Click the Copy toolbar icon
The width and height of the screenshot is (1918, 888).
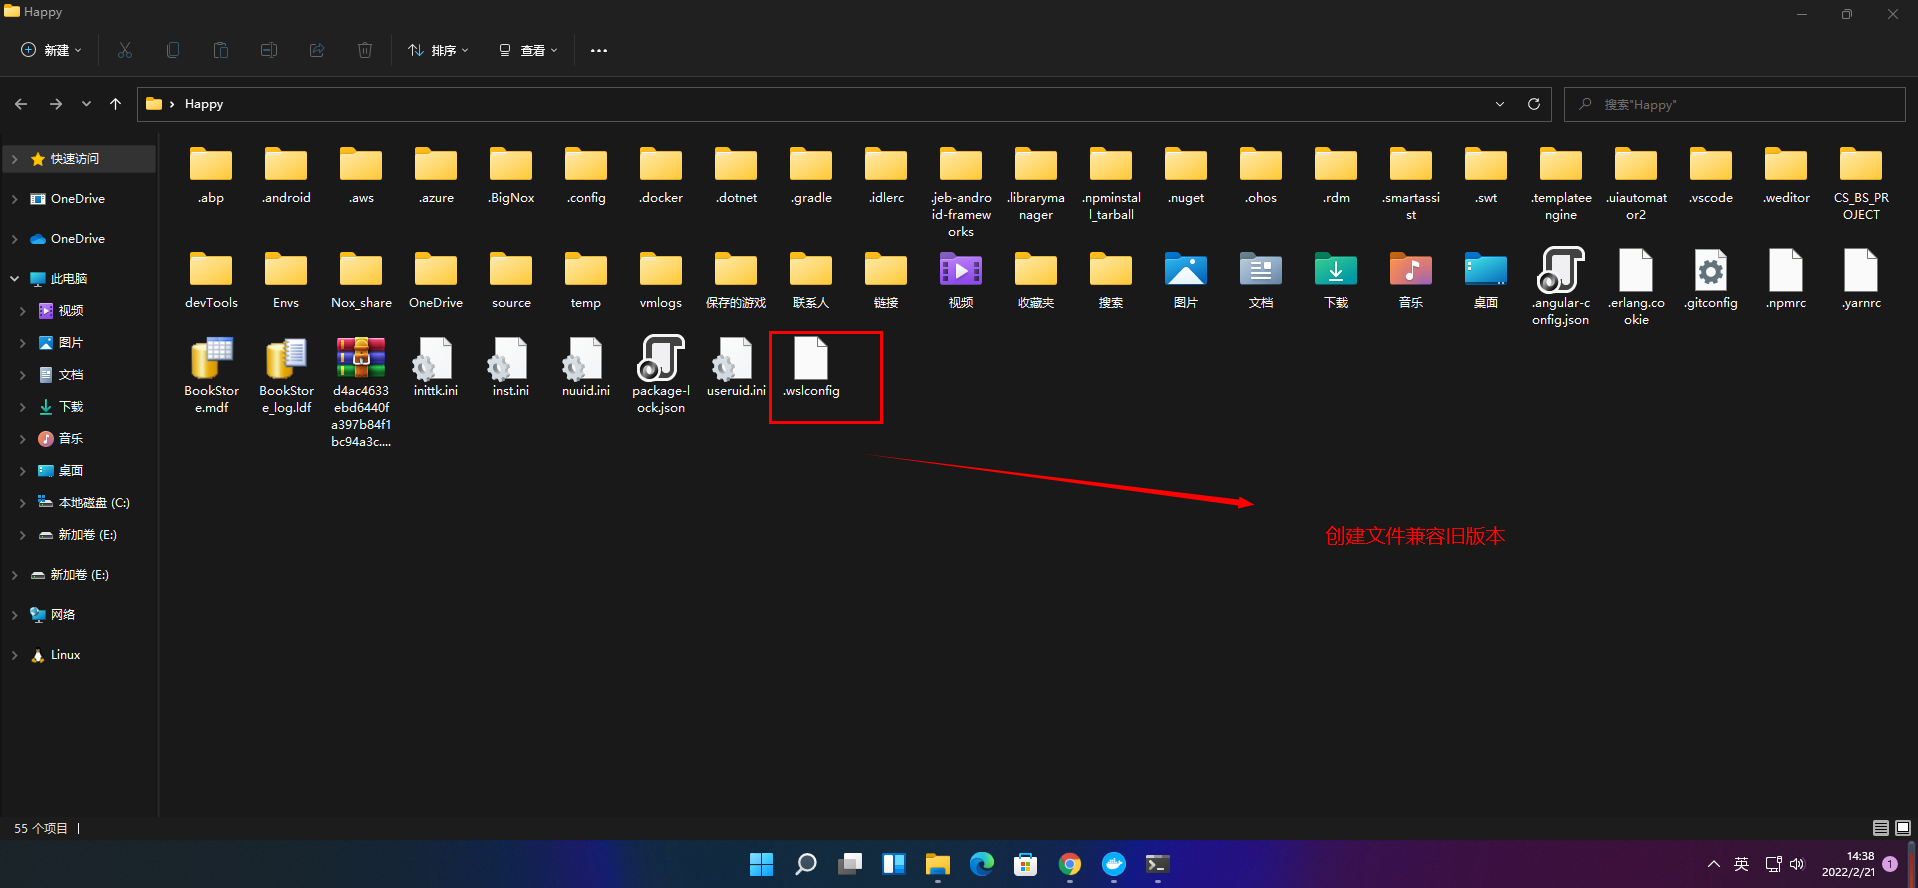point(173,50)
